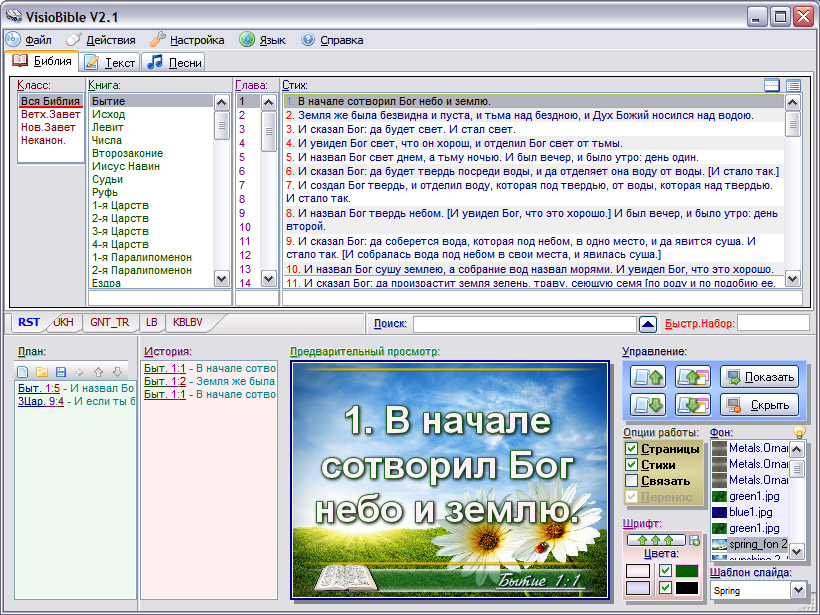820x615 pixels.
Task: Click the dark green font color swatch
Action: [x=686, y=571]
